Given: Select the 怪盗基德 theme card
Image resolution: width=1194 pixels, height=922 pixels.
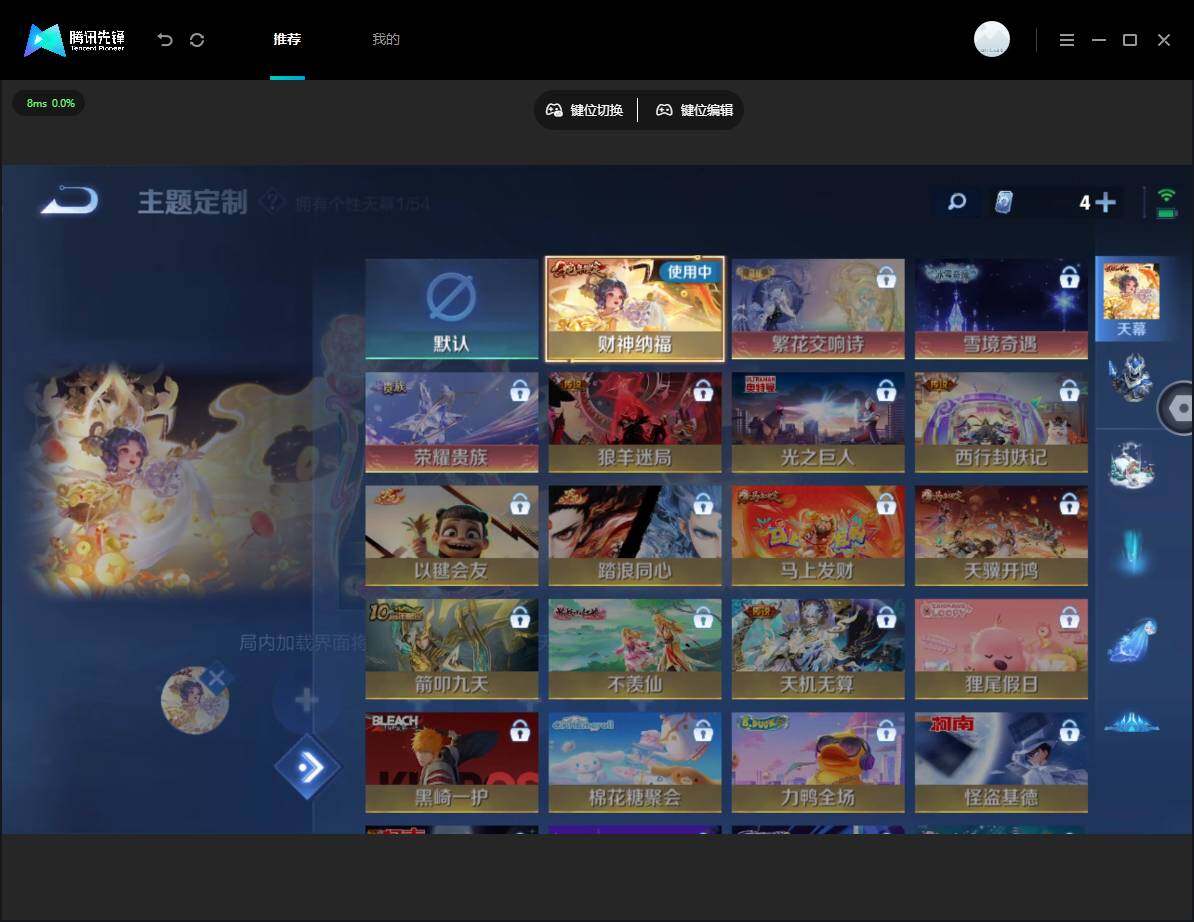Looking at the screenshot, I should tap(1001, 762).
